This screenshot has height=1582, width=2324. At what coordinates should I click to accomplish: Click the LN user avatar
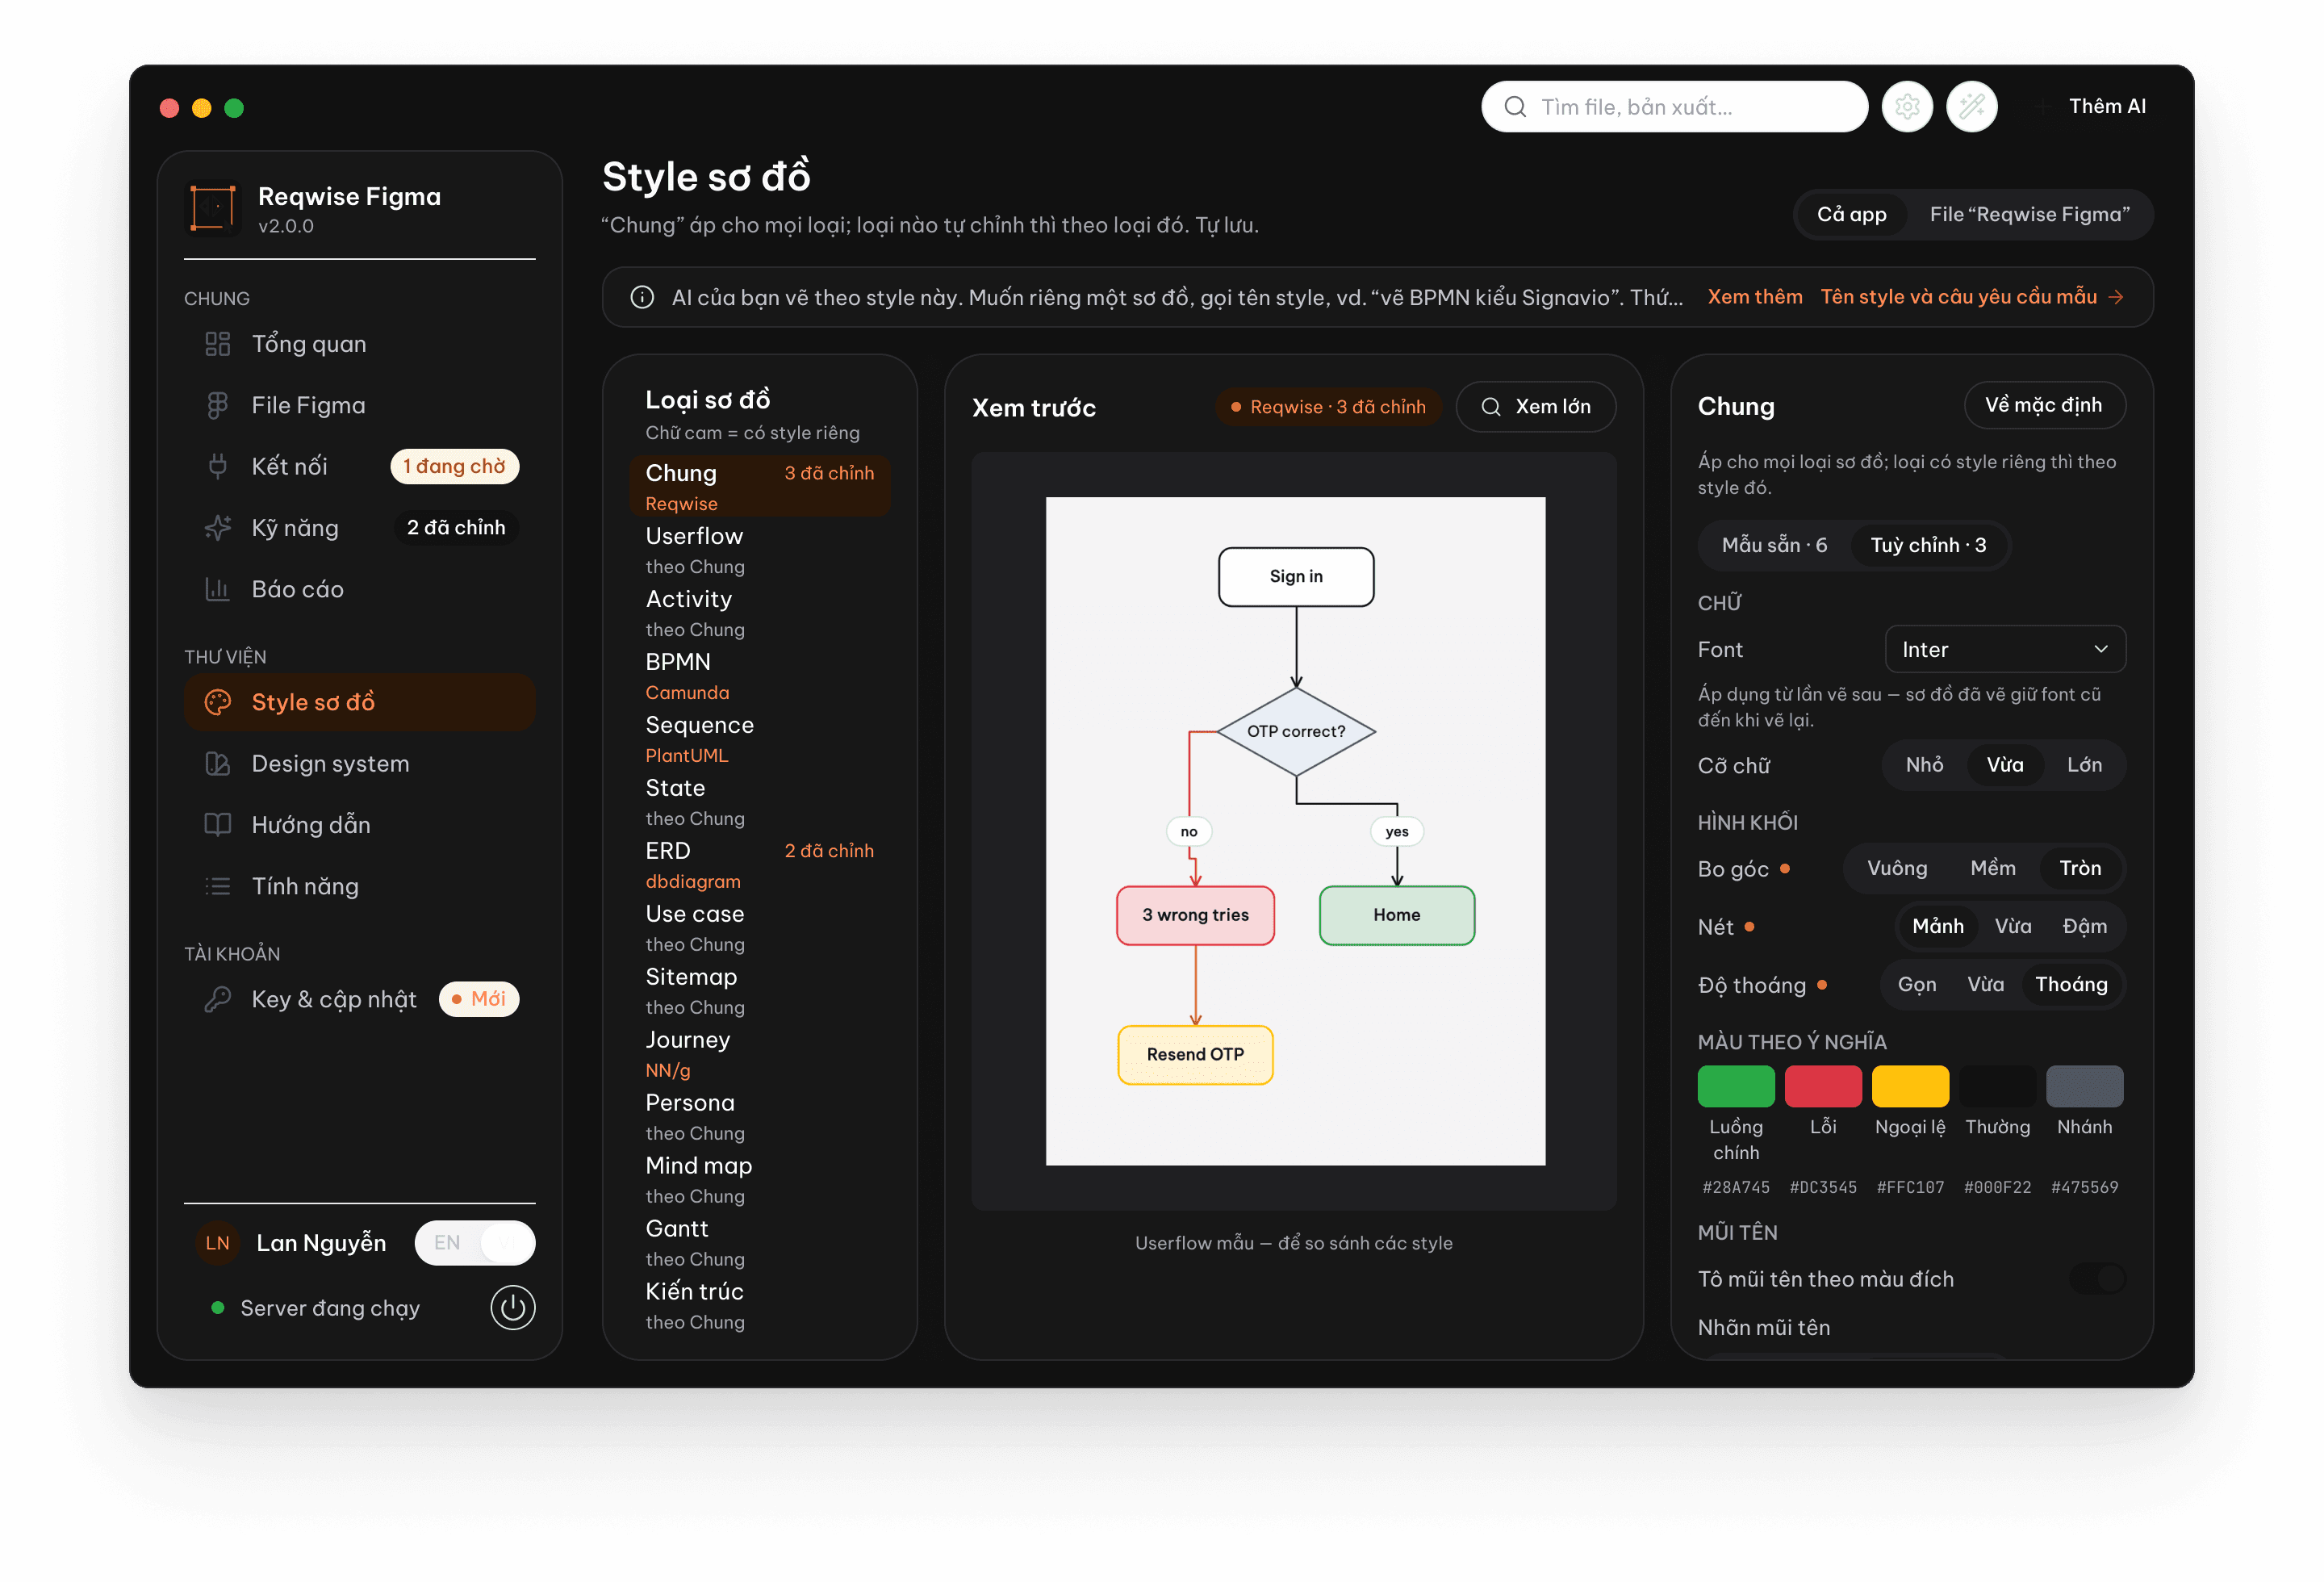pos(217,1243)
